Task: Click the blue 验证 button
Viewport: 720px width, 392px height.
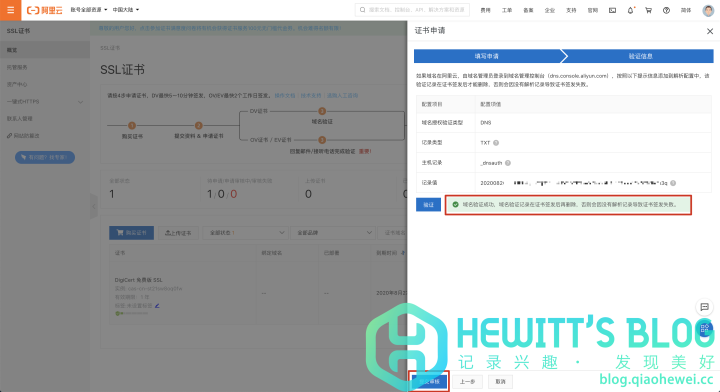Action: pyautogui.click(x=428, y=205)
